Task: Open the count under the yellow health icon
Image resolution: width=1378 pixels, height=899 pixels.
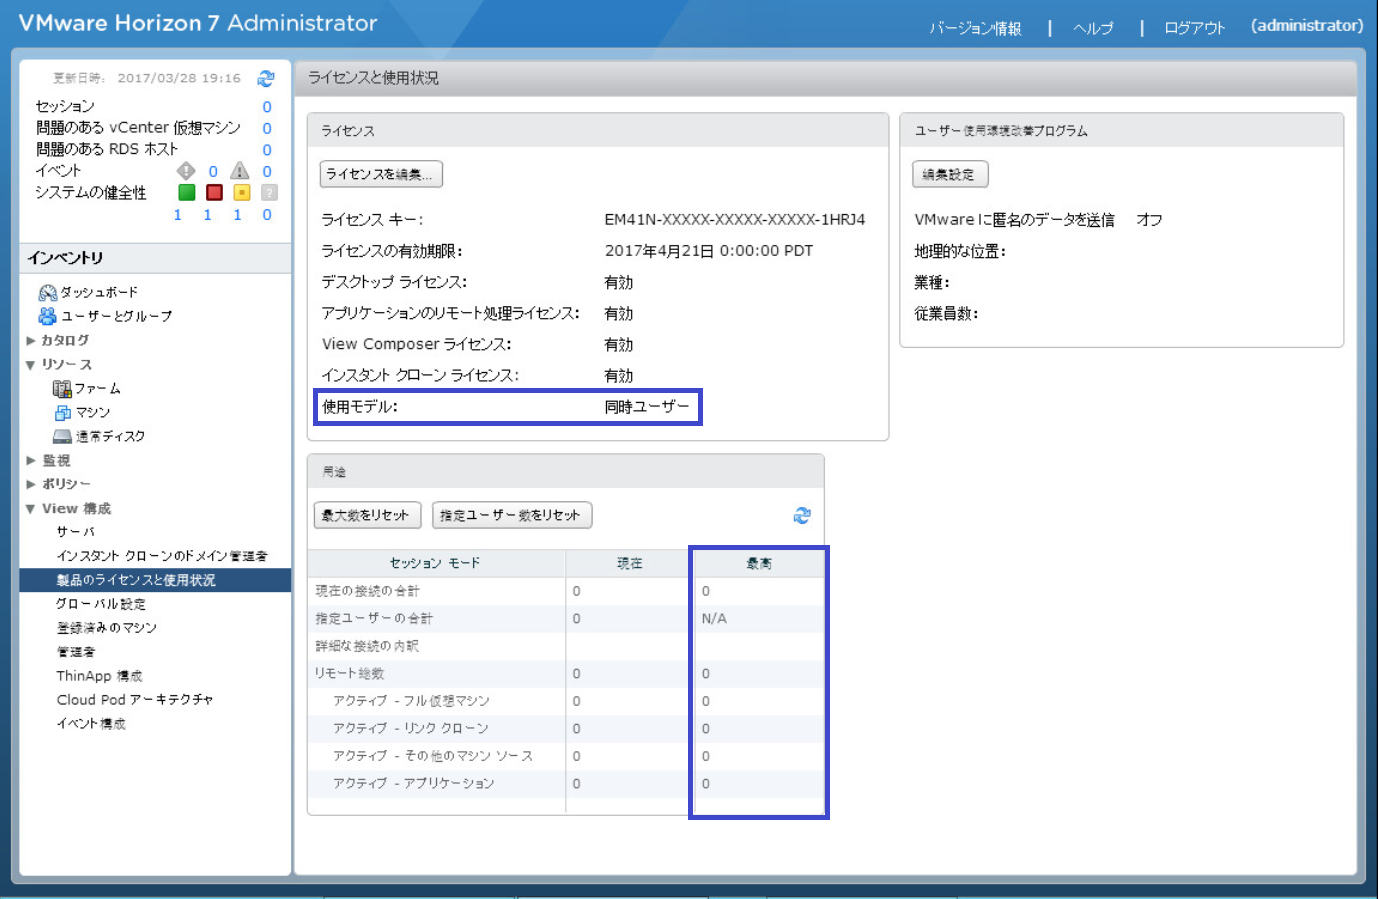Action: (x=237, y=215)
